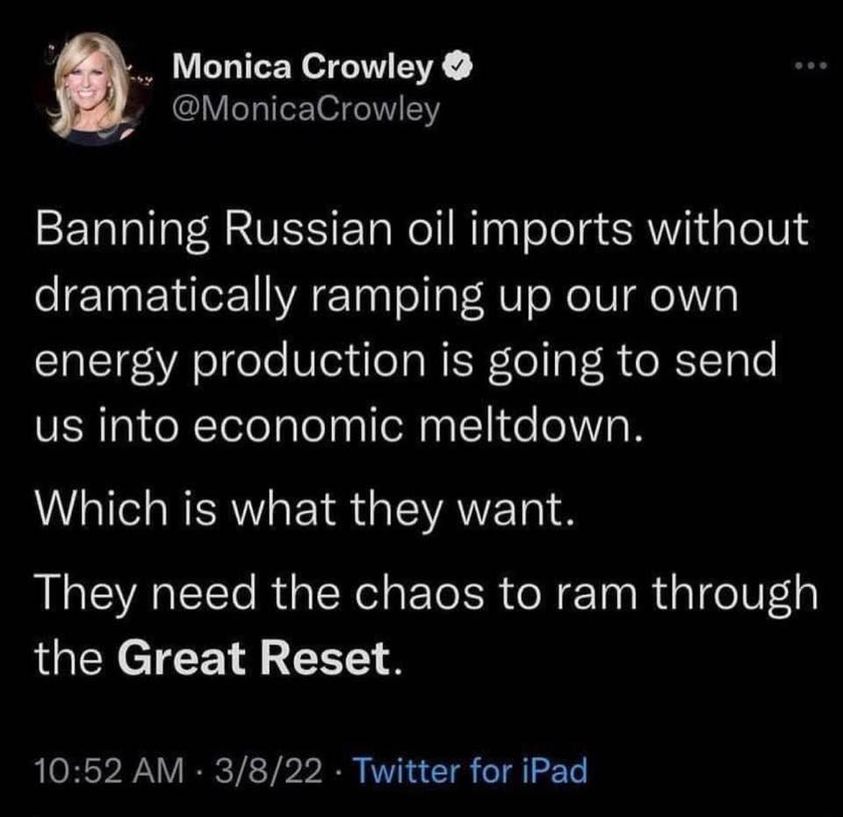Click the display name Monica Crowley
Screen dimensions: 843x817
[303, 68]
